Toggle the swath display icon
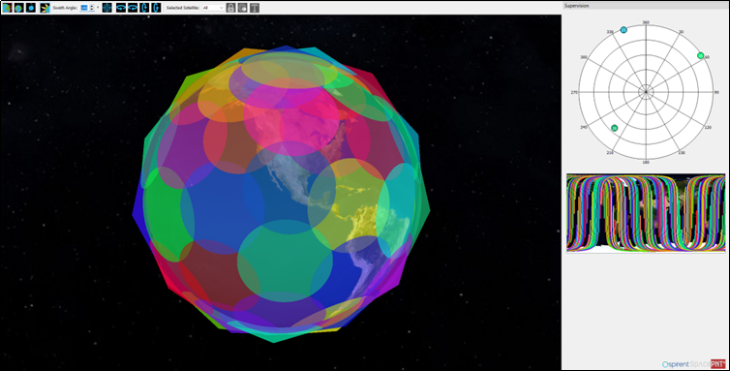 [x=45, y=8]
